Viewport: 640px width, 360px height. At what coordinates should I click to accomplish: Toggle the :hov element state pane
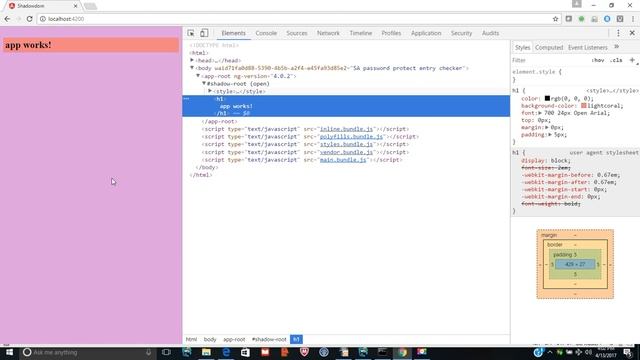[x=598, y=60]
